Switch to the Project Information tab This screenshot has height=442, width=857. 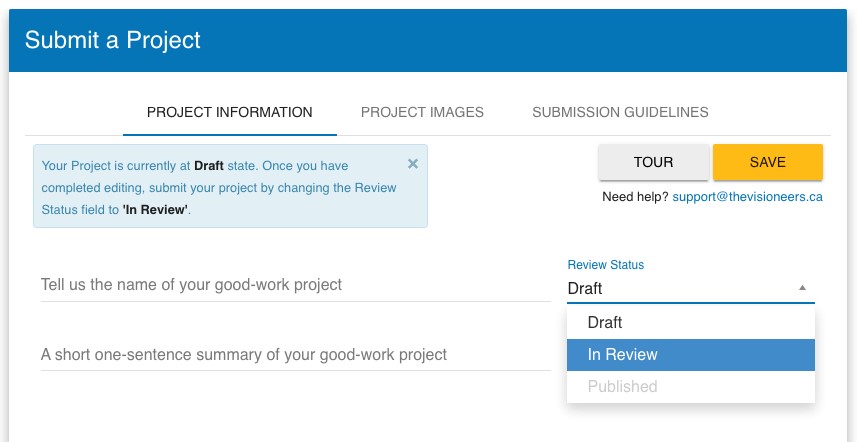(229, 112)
